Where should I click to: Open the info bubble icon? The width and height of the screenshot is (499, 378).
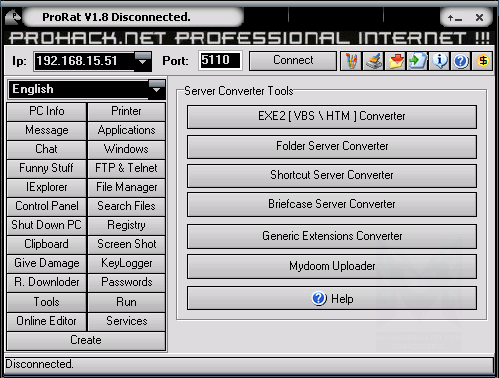pyautogui.click(x=439, y=61)
